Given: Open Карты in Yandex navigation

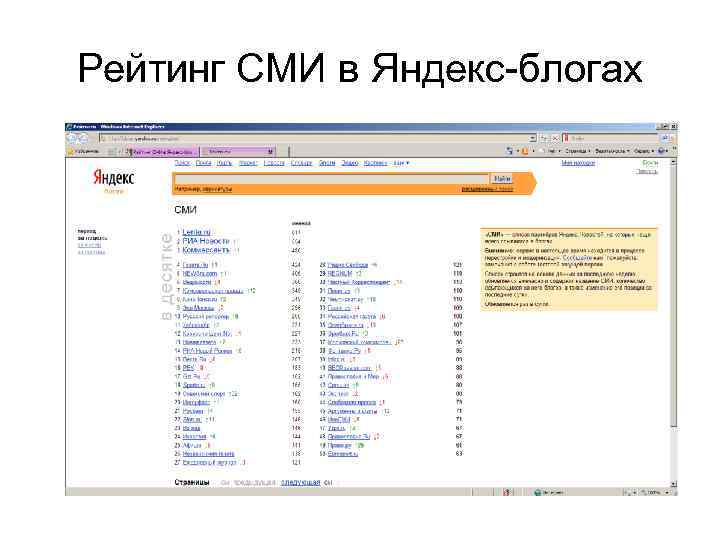Looking at the screenshot, I should [x=224, y=163].
